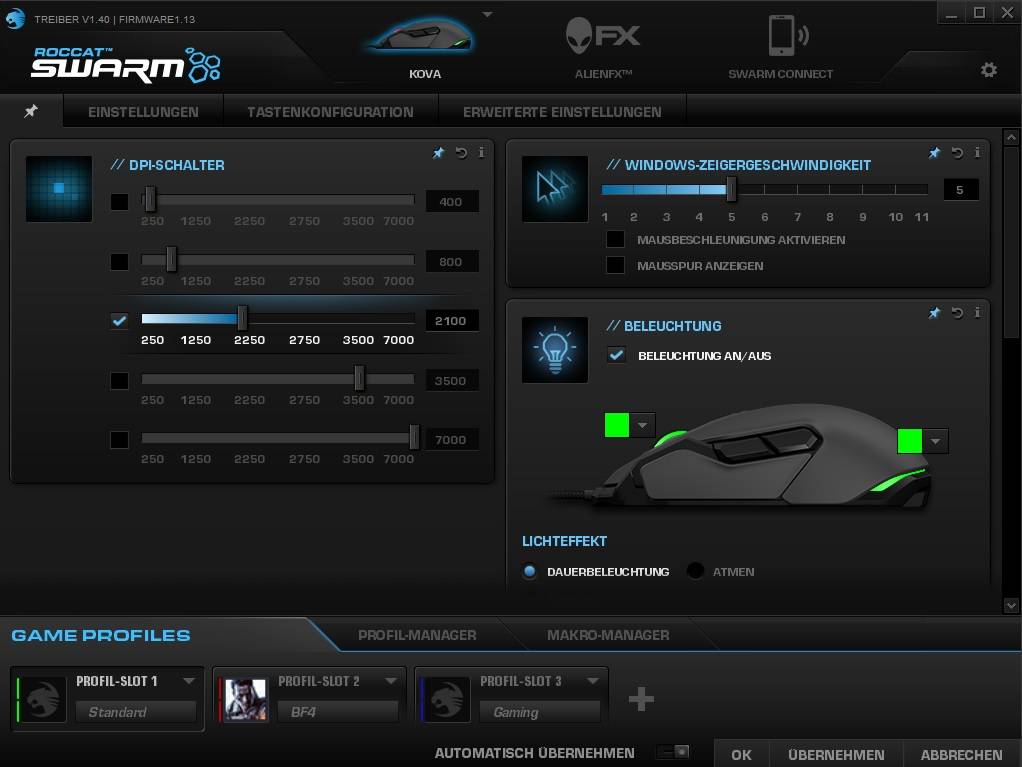Image resolution: width=1022 pixels, height=767 pixels.
Task: Click the DPI-Schalter grid icon
Action: click(59, 188)
